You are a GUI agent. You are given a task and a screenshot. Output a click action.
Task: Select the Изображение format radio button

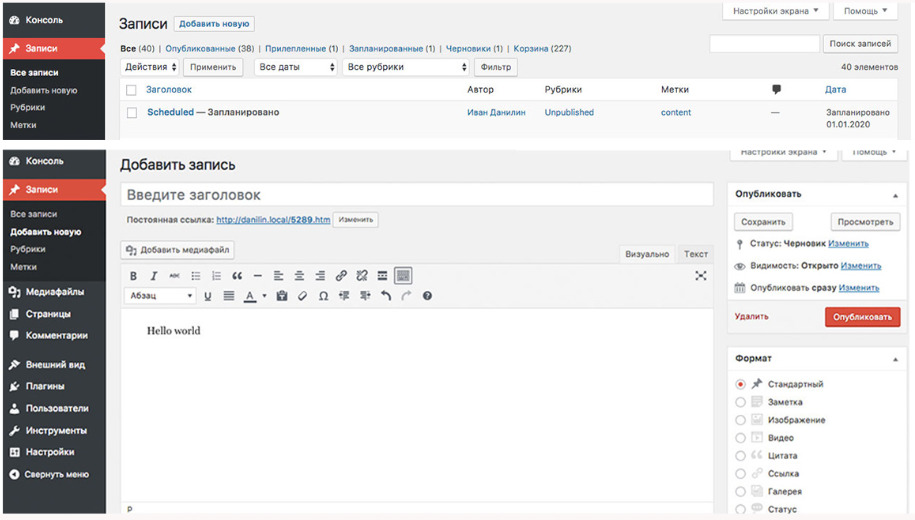click(x=741, y=420)
